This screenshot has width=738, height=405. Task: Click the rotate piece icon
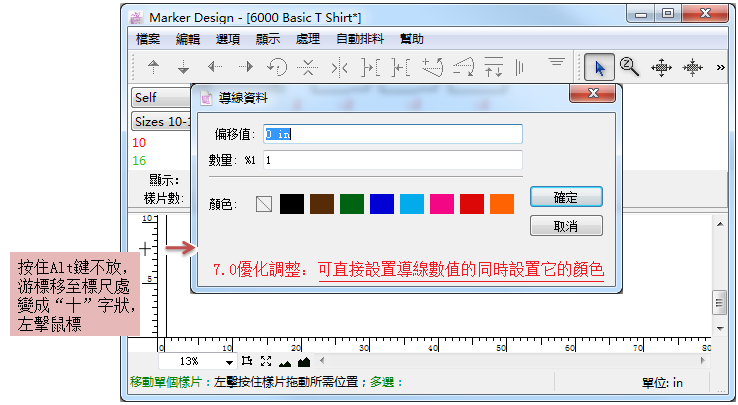(277, 68)
